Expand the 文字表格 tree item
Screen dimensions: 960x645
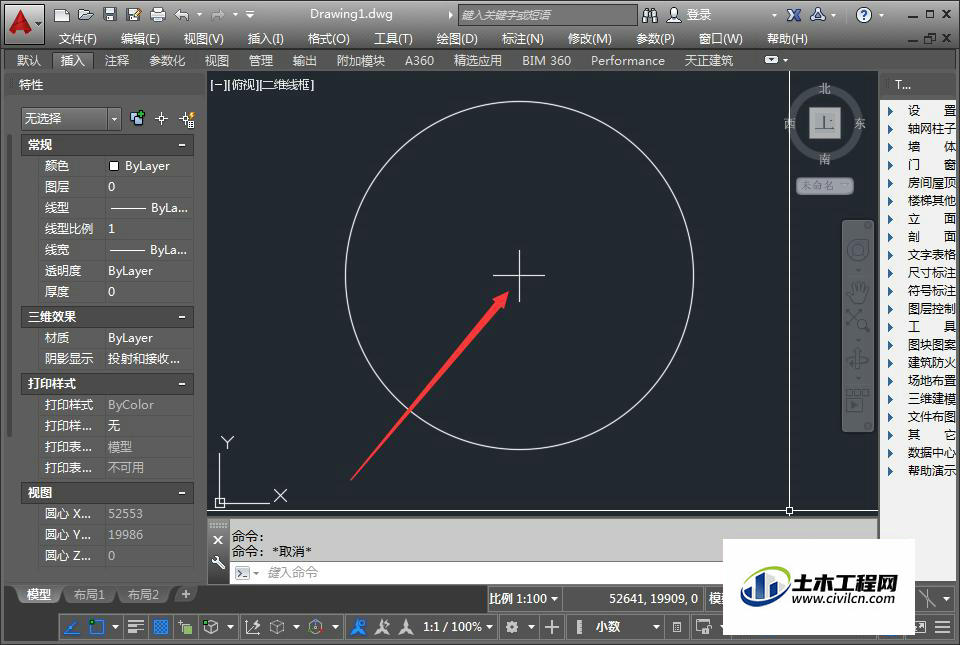coord(891,255)
